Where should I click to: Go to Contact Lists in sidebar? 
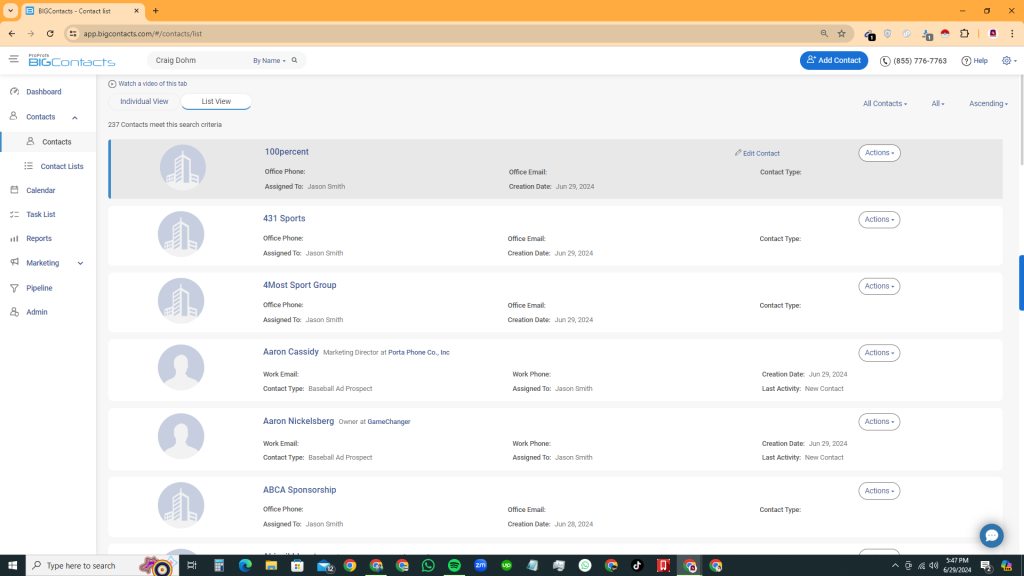(61, 166)
